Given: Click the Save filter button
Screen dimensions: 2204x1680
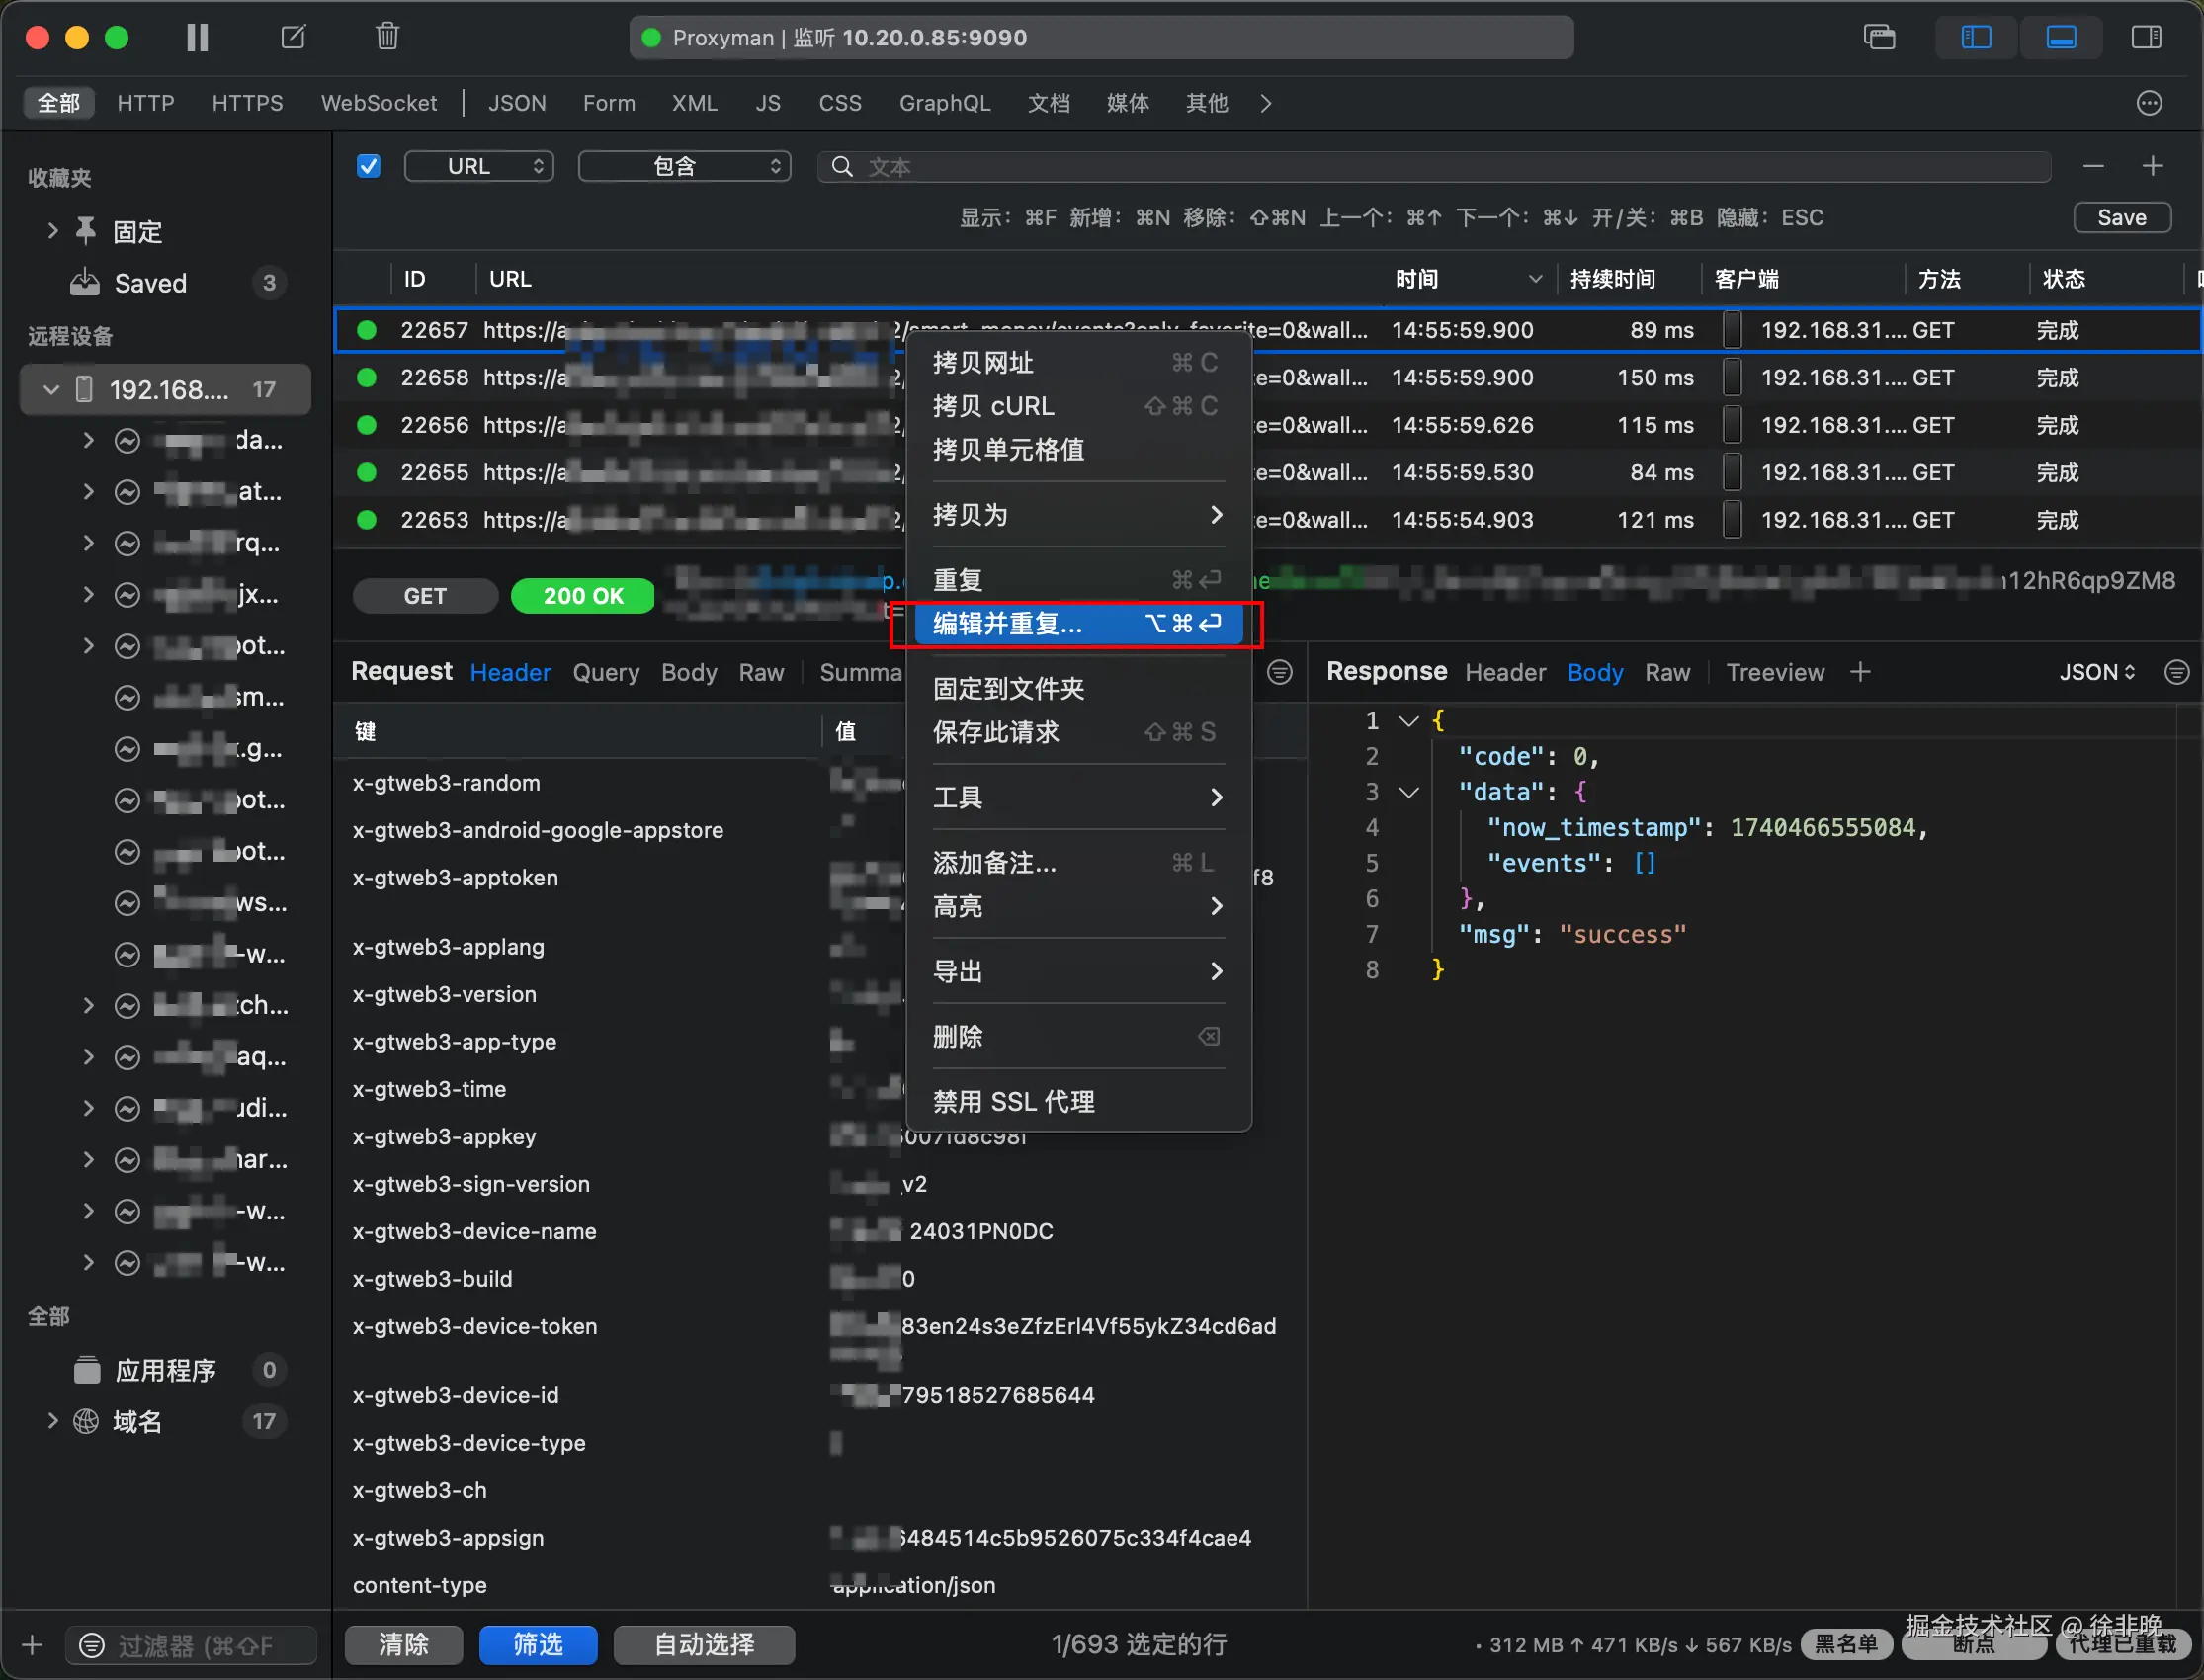Looking at the screenshot, I should tap(2121, 217).
